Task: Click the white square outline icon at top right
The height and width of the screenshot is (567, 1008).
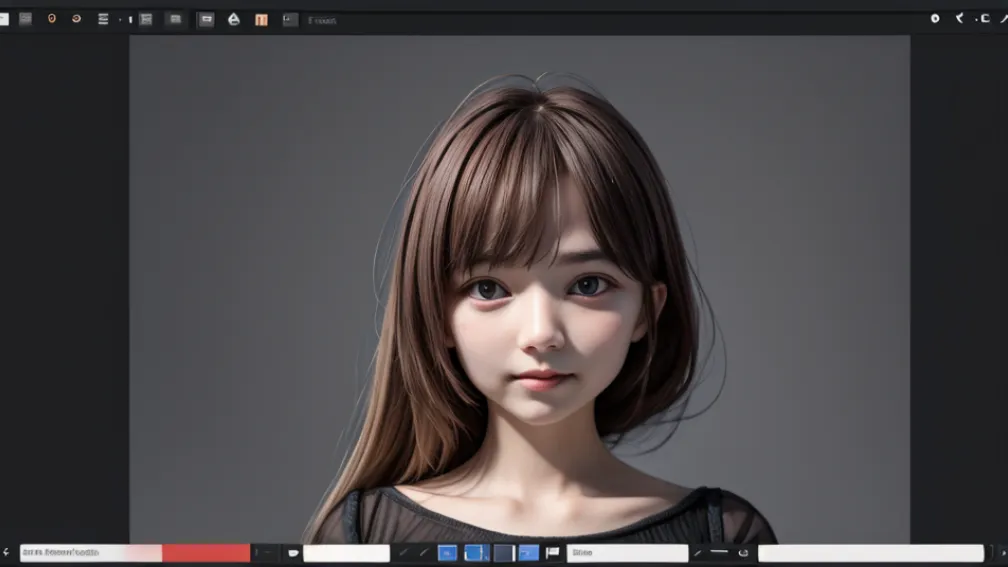Action: 985,19
